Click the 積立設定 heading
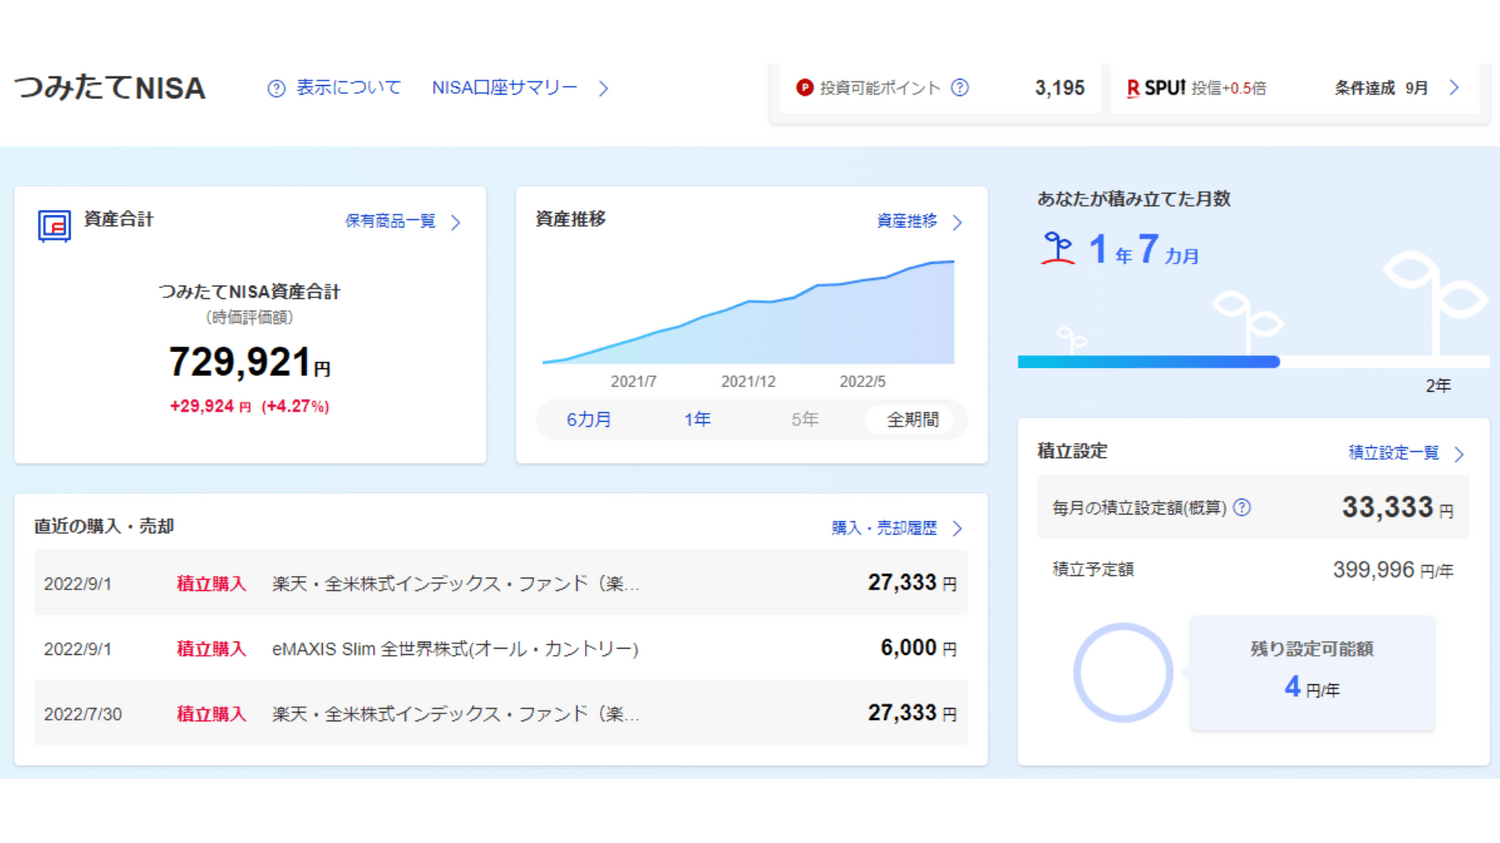The image size is (1500, 843). [x=1072, y=451]
